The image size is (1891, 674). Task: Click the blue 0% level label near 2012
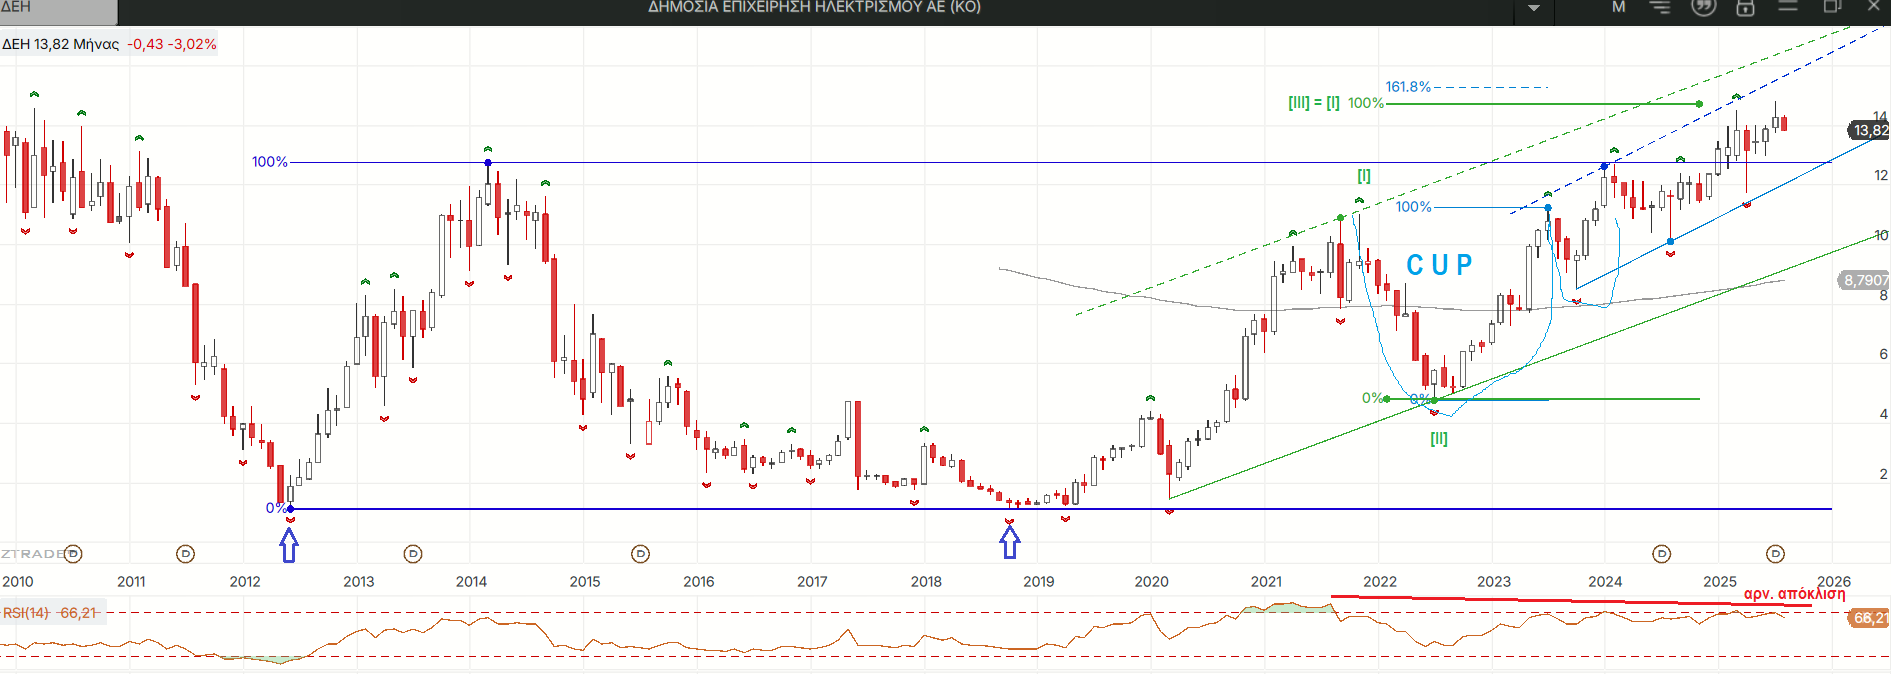click(x=275, y=508)
